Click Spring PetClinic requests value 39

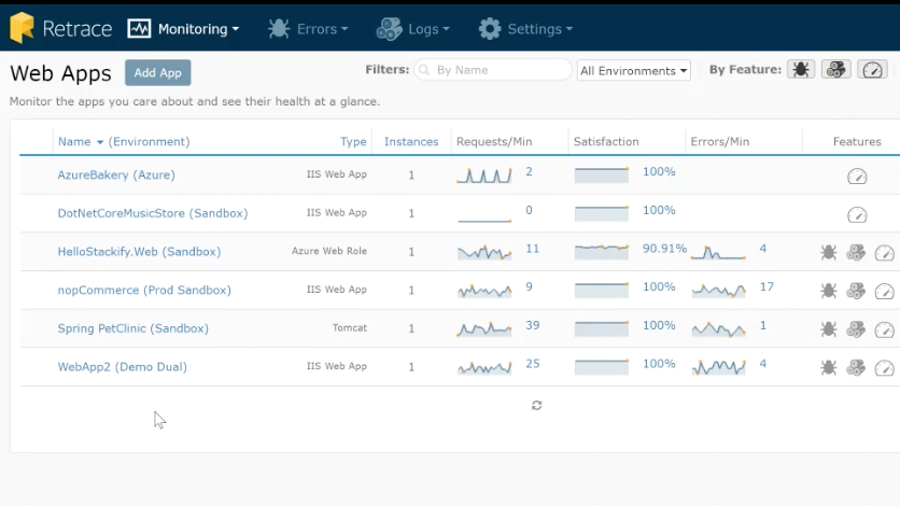pos(533,325)
